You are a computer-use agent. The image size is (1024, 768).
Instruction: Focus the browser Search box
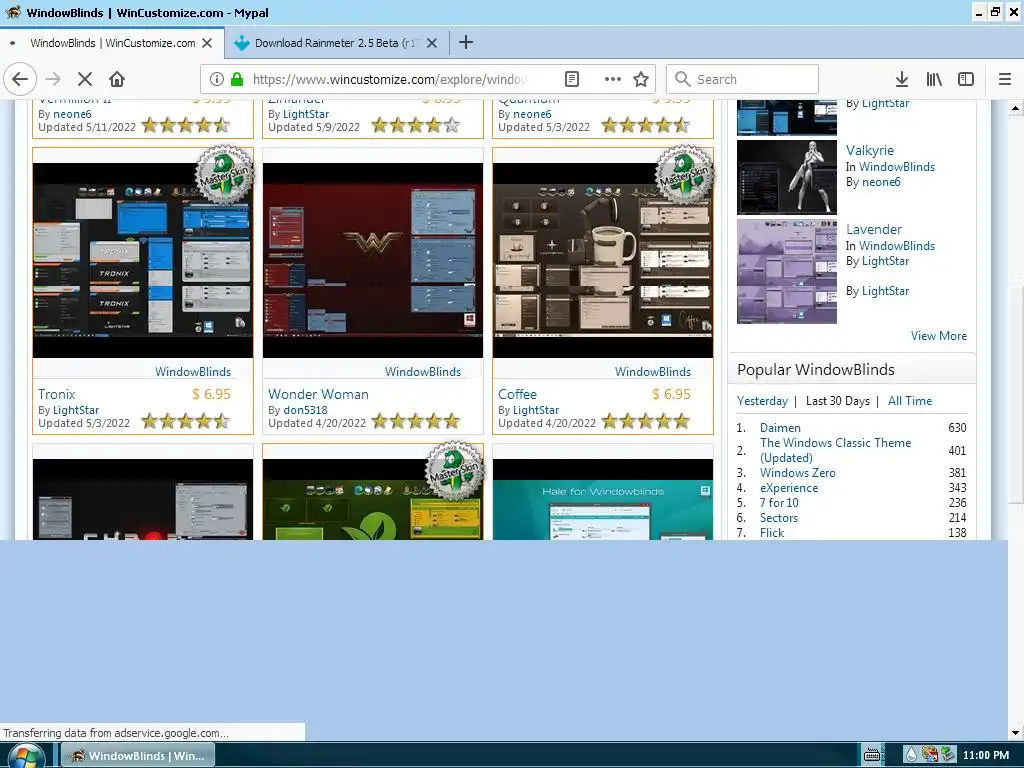click(743, 79)
